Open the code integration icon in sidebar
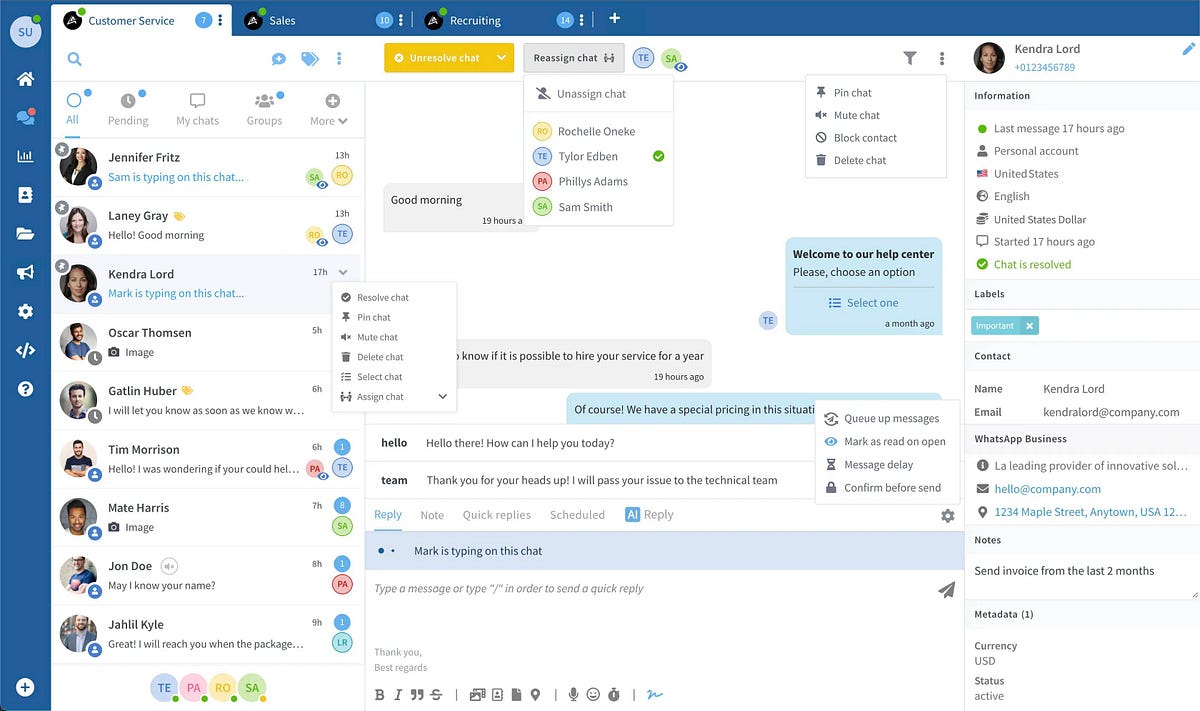 coord(25,350)
